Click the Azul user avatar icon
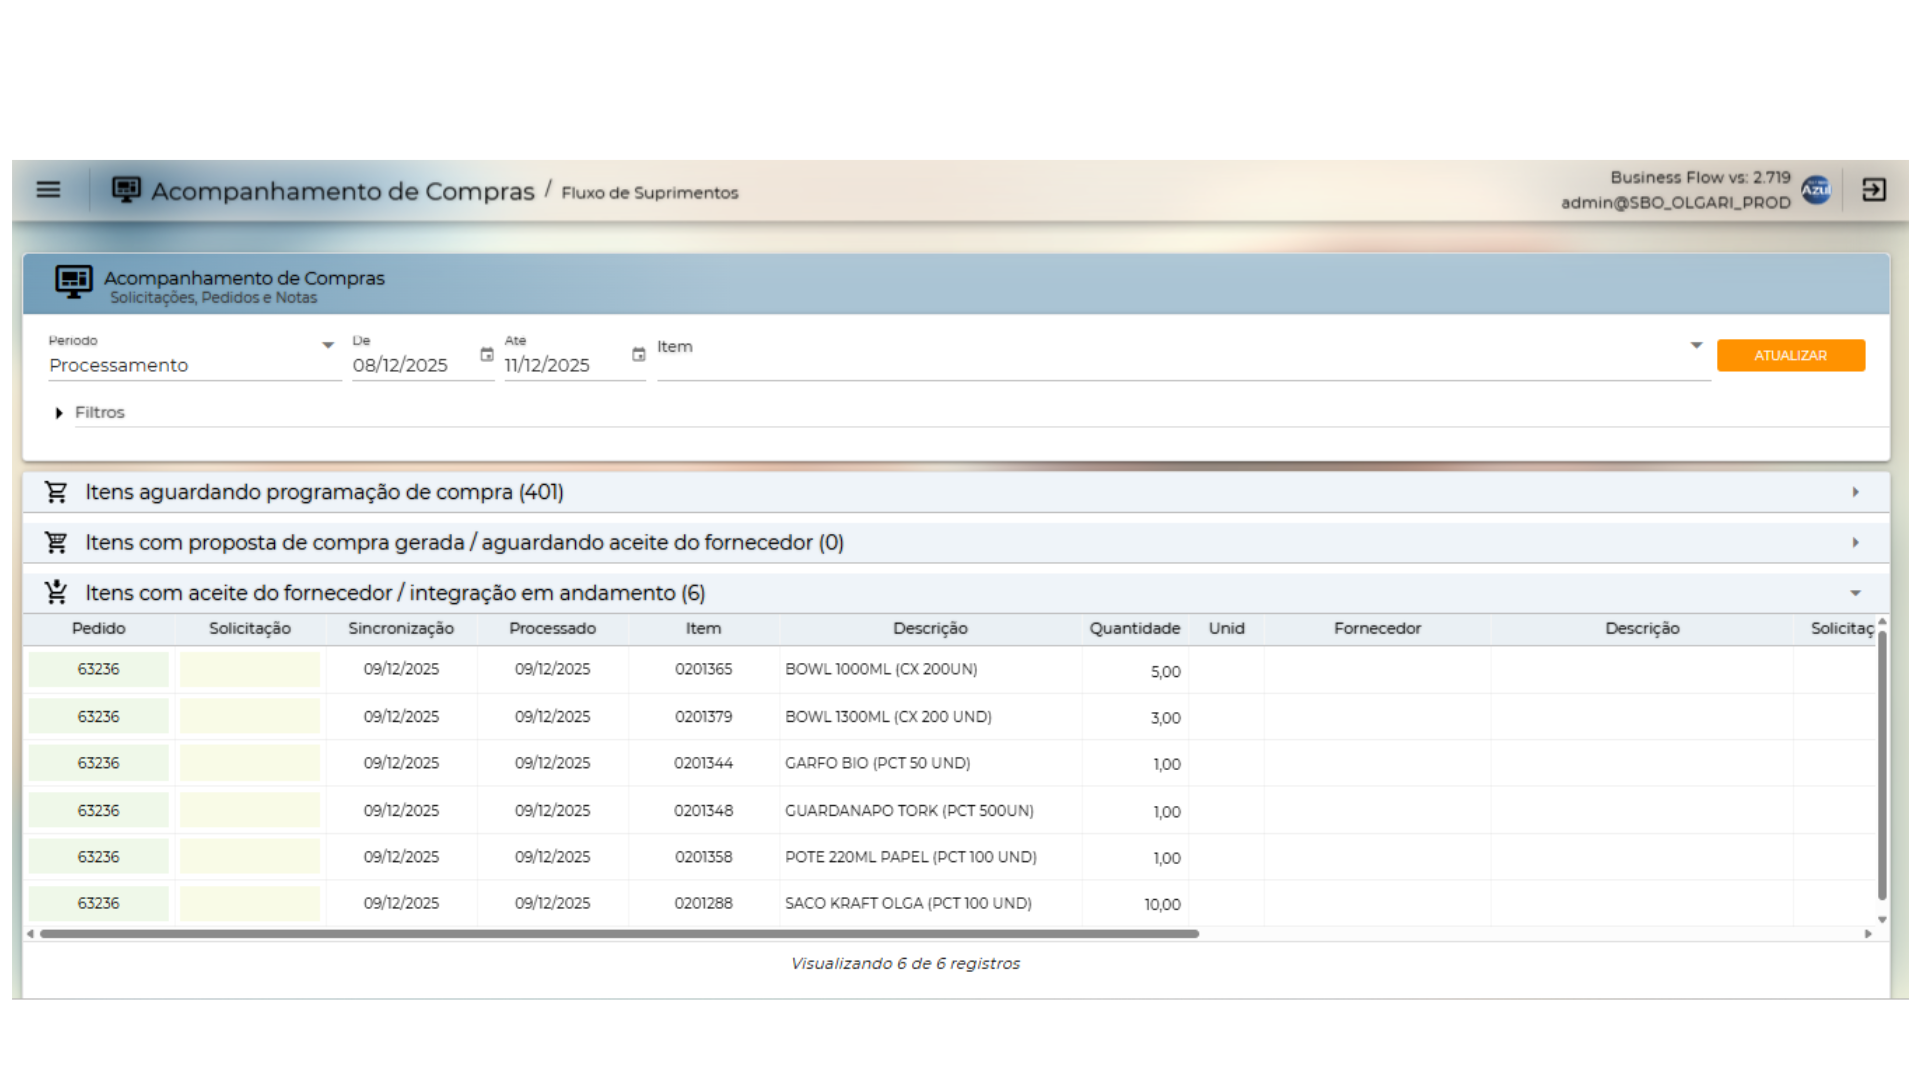The width and height of the screenshot is (1920, 1080). (x=1815, y=189)
